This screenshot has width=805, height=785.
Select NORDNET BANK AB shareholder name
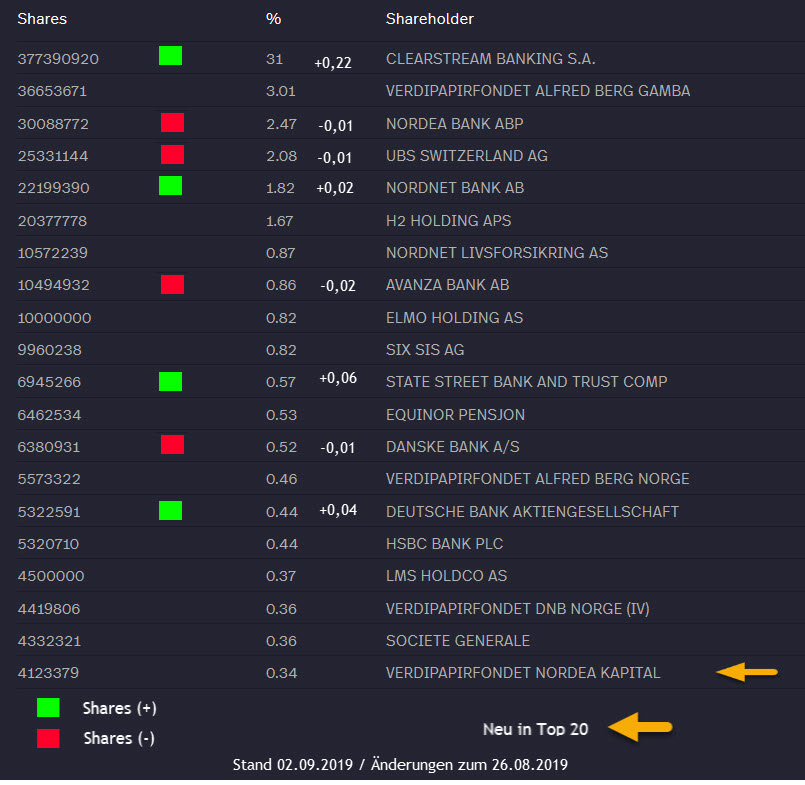(455, 188)
